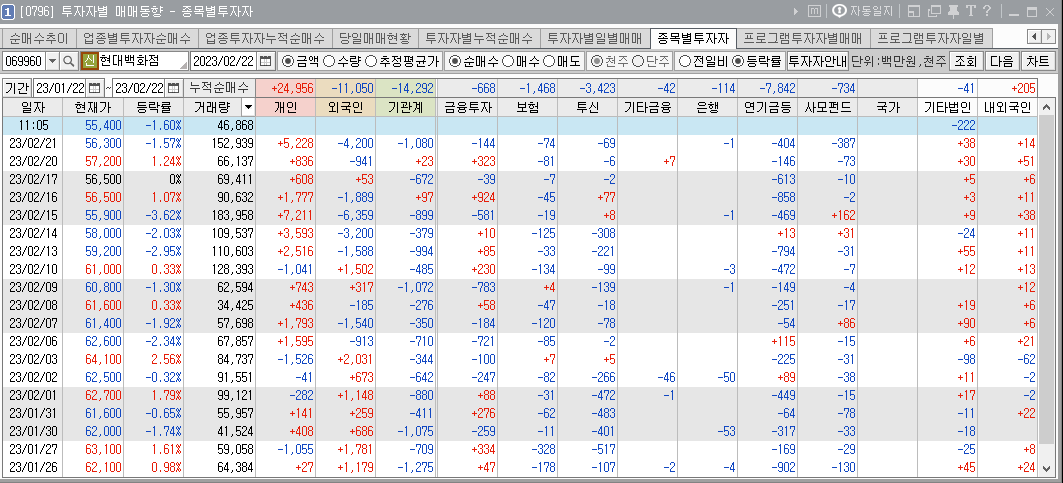Switch to the 당일매매현황 tab

click(x=373, y=38)
